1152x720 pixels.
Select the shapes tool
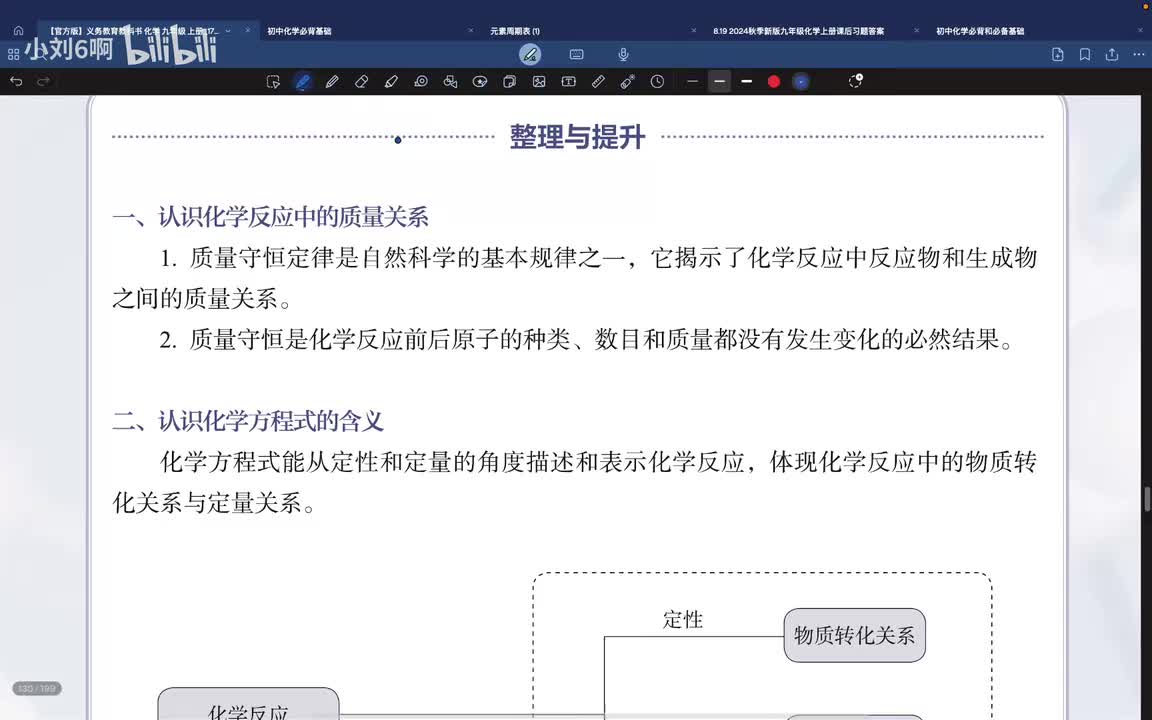(x=450, y=82)
